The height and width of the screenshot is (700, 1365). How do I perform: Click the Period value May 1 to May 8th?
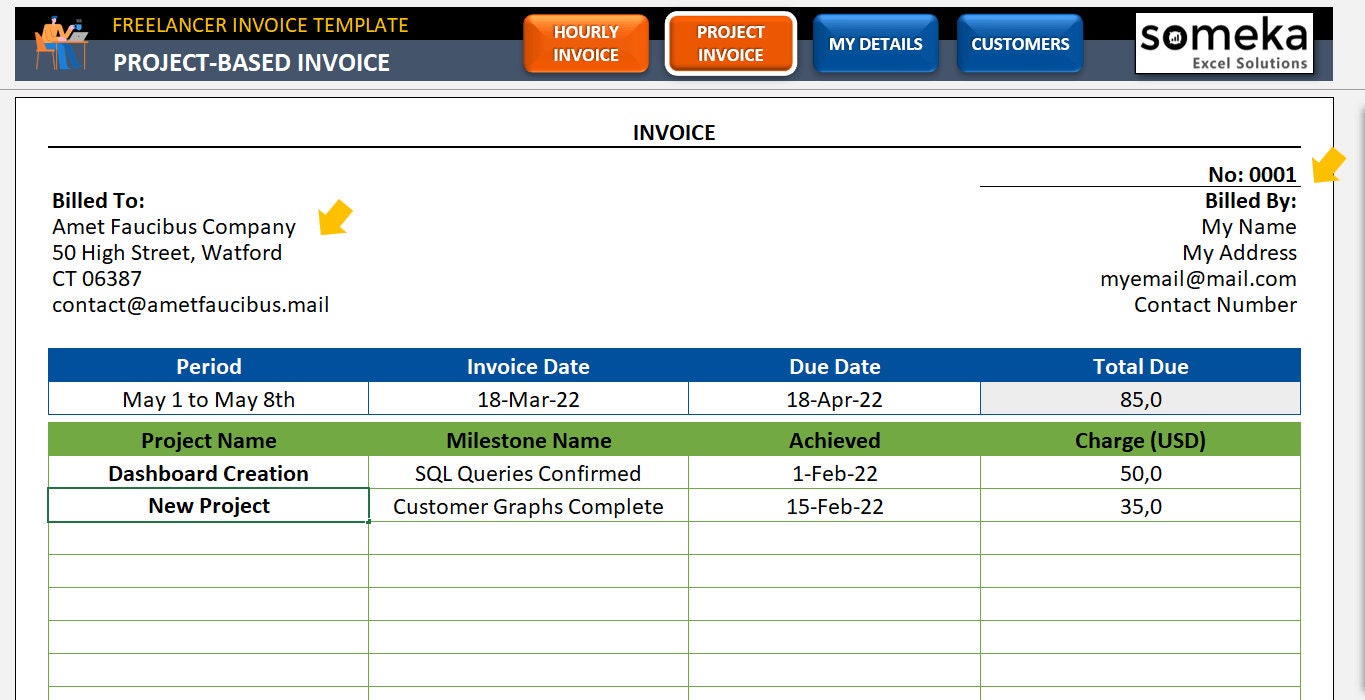click(x=208, y=399)
